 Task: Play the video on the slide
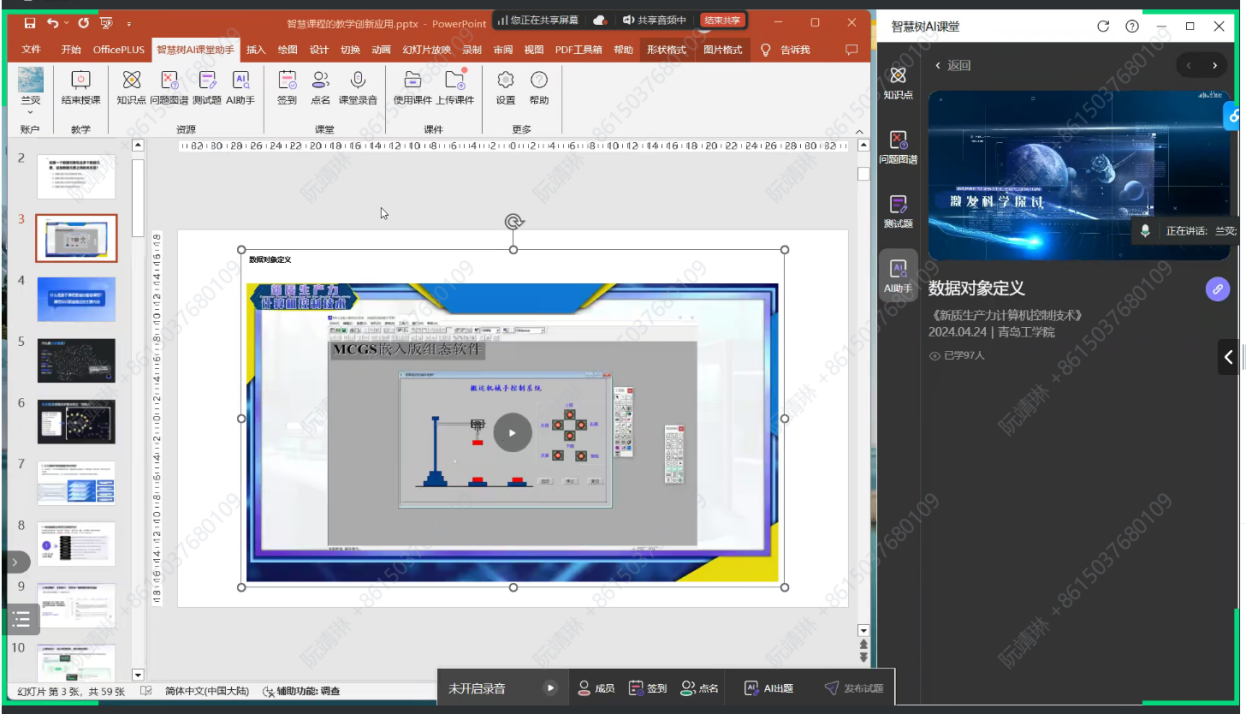click(x=512, y=433)
